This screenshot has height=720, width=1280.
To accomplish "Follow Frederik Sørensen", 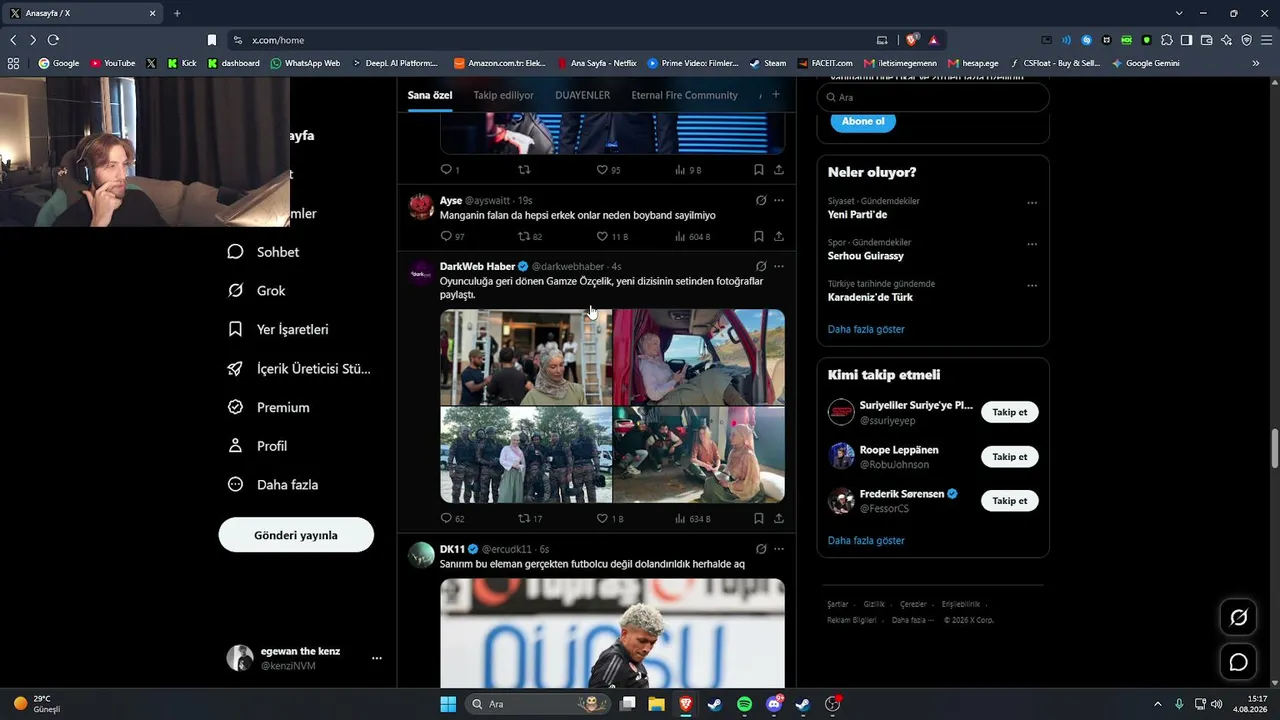I will point(1010,501).
